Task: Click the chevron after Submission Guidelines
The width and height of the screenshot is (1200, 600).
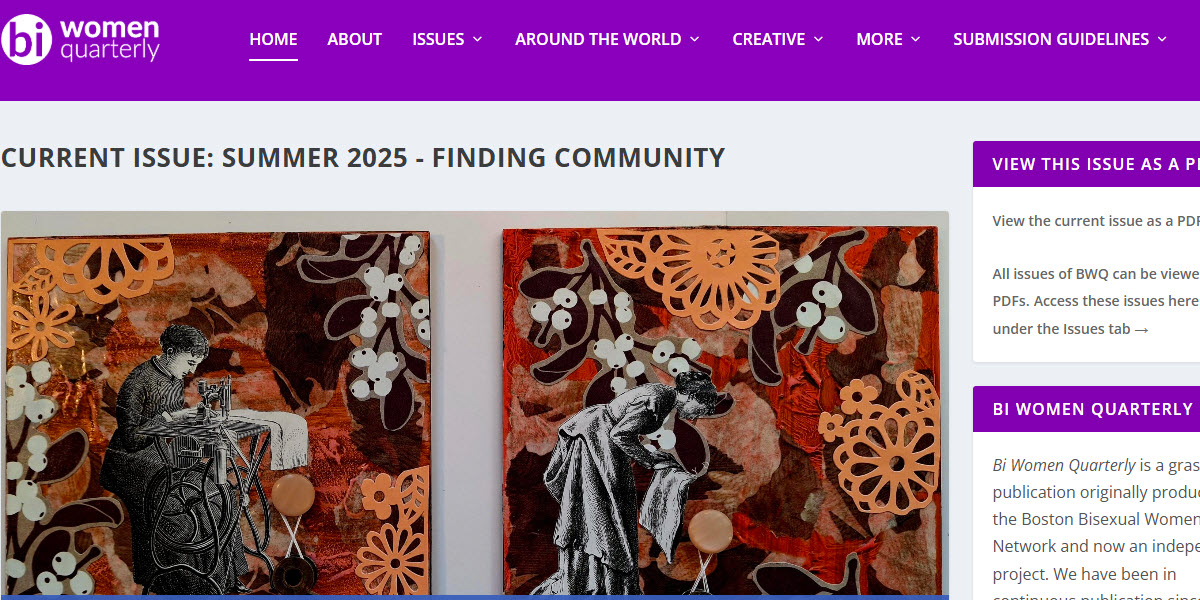Action: tap(1162, 39)
